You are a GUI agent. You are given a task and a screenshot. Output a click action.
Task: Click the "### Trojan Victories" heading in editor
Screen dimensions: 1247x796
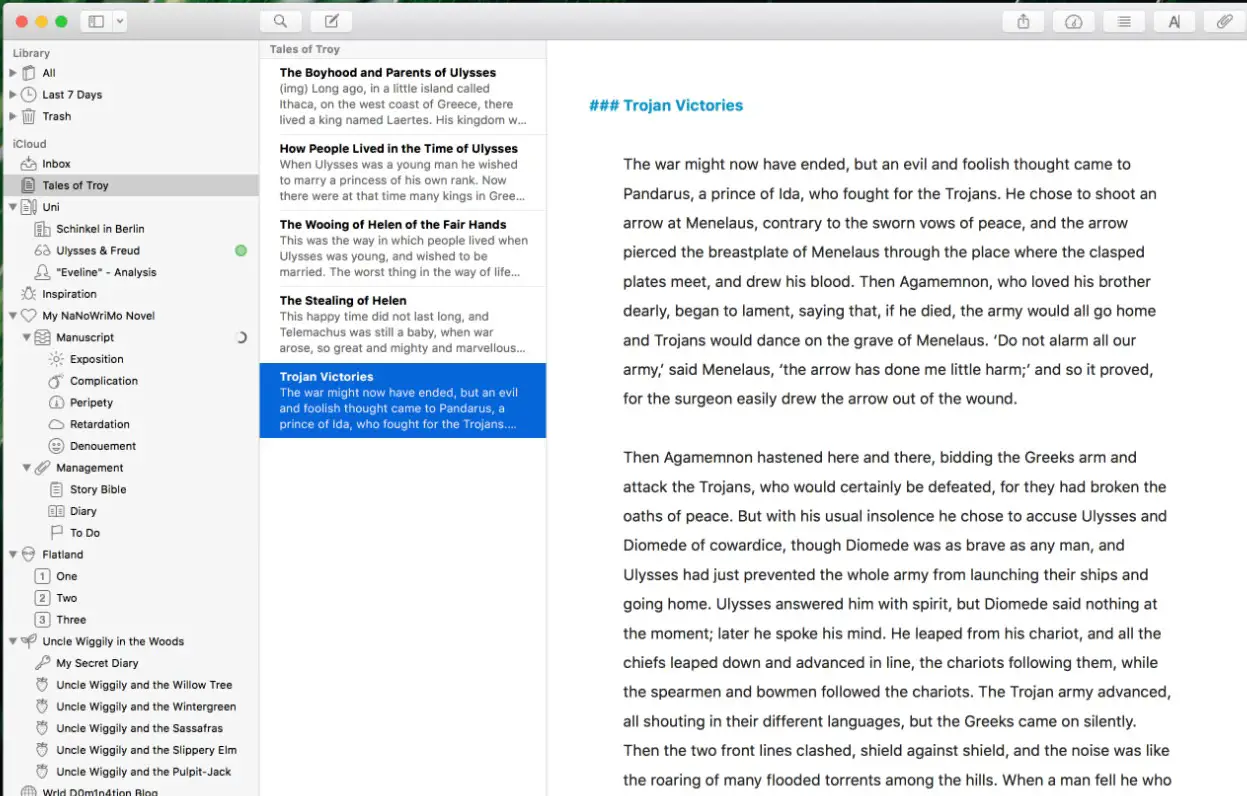[666, 105]
